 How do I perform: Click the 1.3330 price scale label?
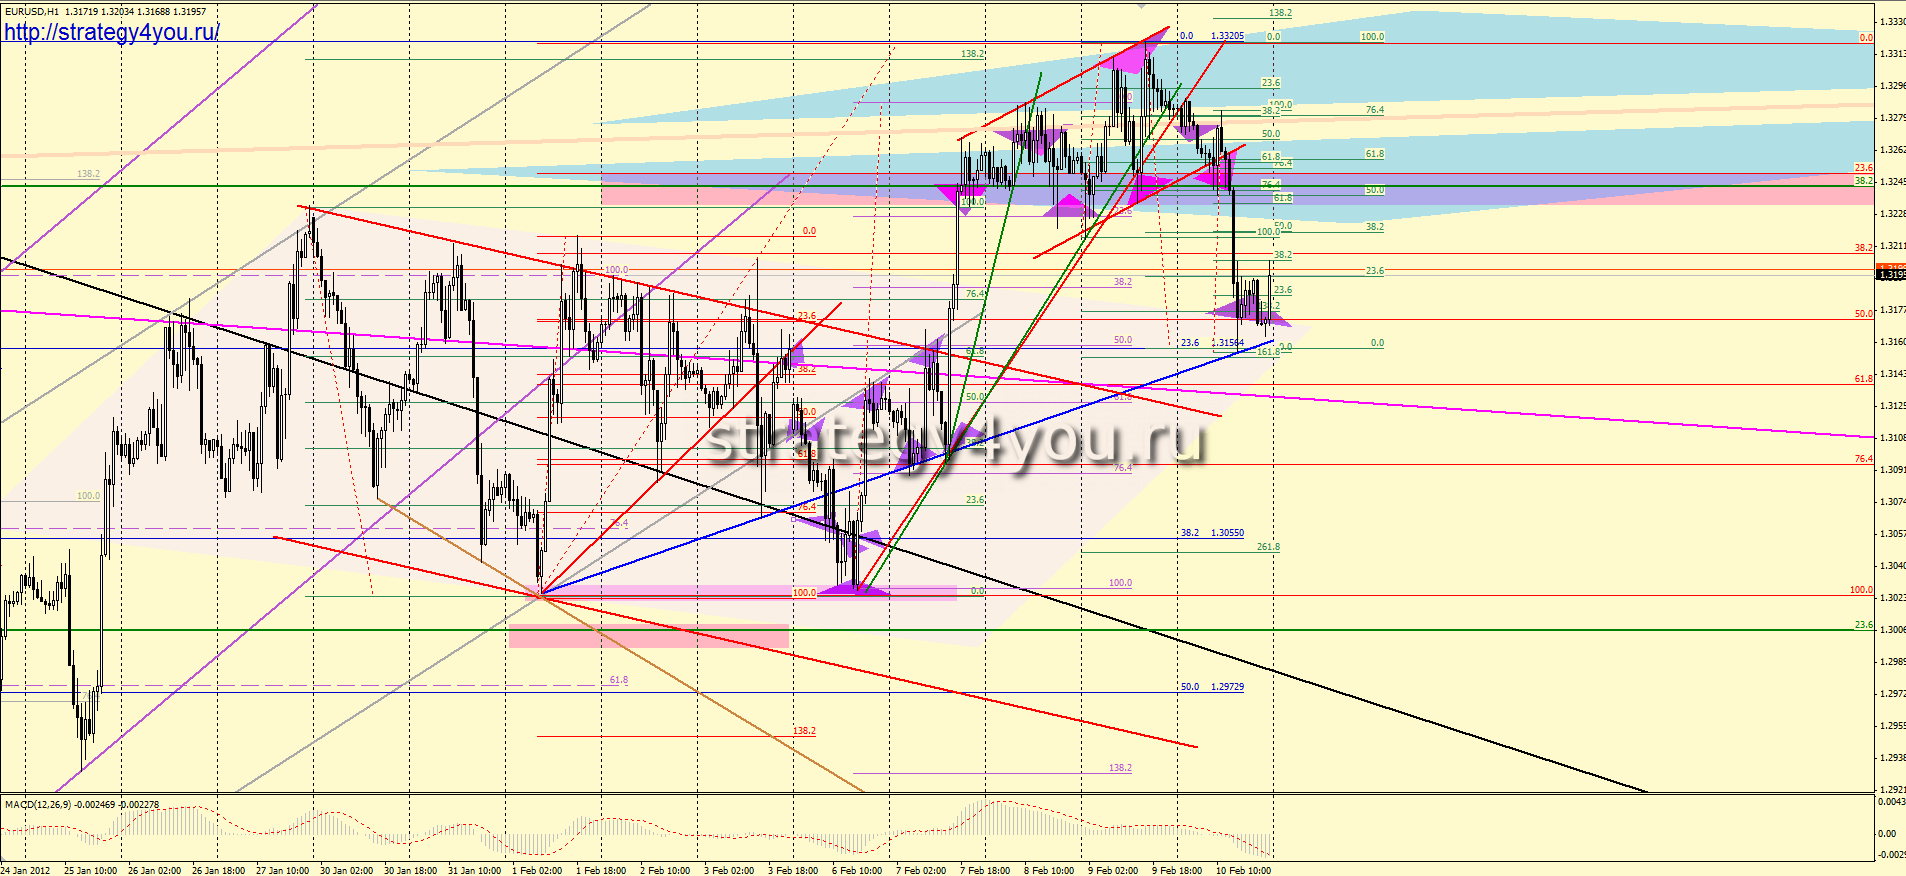point(1890,22)
